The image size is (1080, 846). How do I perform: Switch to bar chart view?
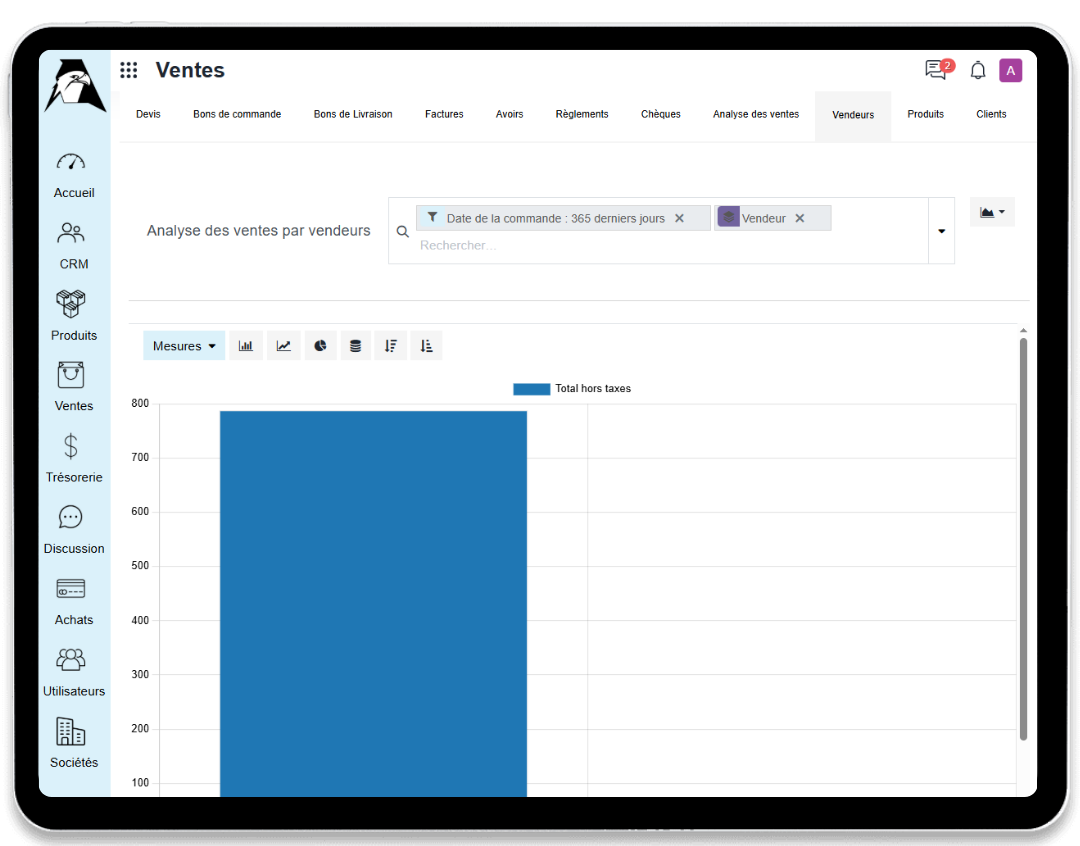pos(246,346)
